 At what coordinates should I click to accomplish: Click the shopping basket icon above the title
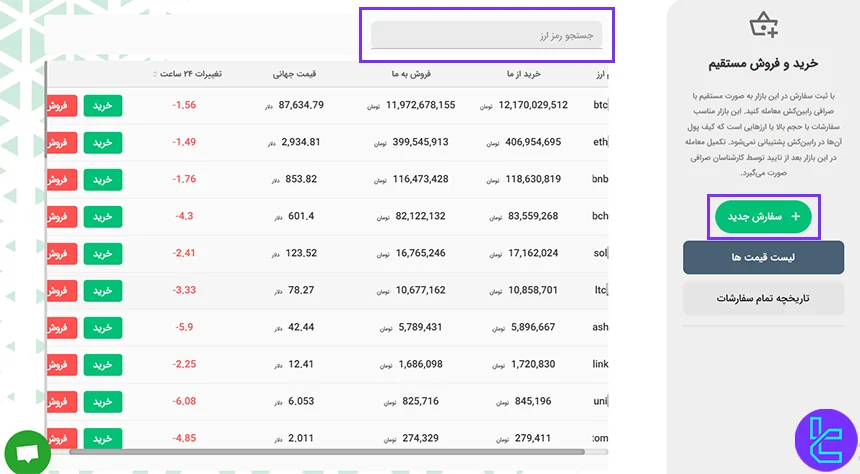coord(765,24)
